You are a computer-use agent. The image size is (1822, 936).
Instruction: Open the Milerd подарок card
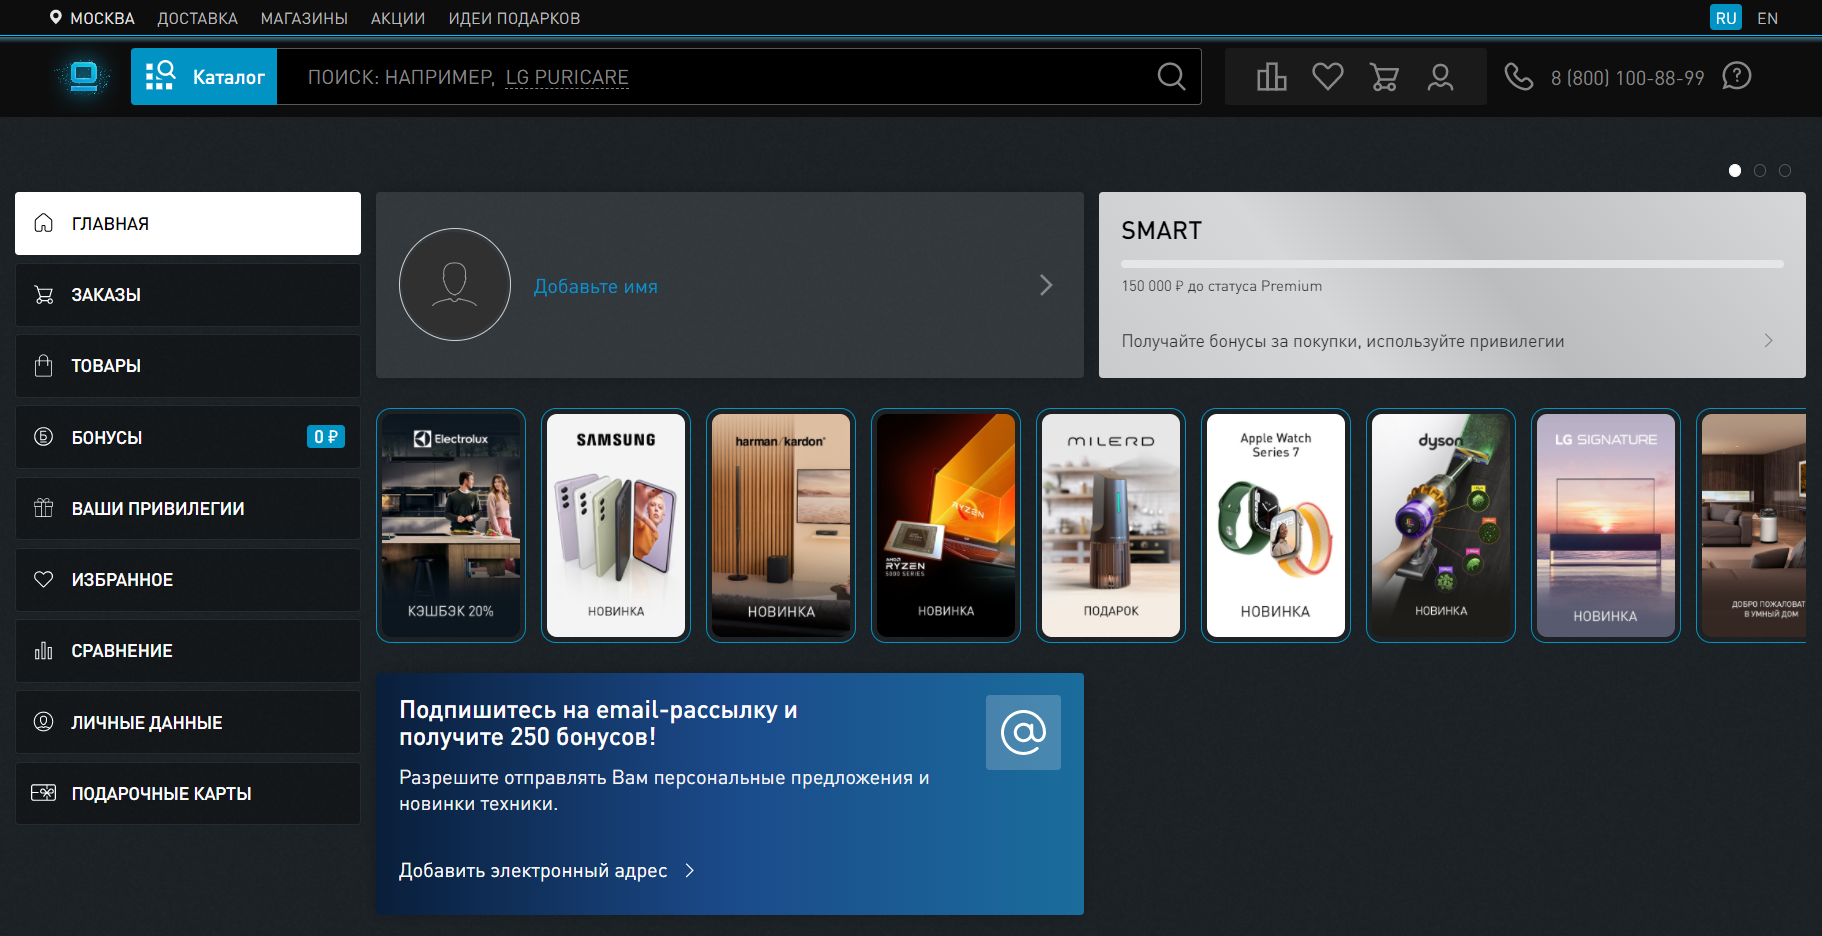pyautogui.click(x=1111, y=525)
